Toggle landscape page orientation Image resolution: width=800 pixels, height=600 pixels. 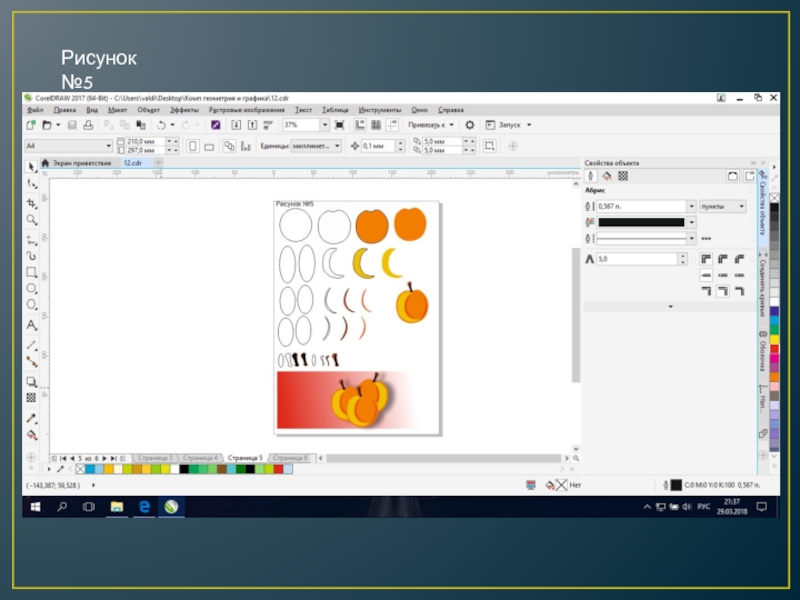[x=209, y=147]
